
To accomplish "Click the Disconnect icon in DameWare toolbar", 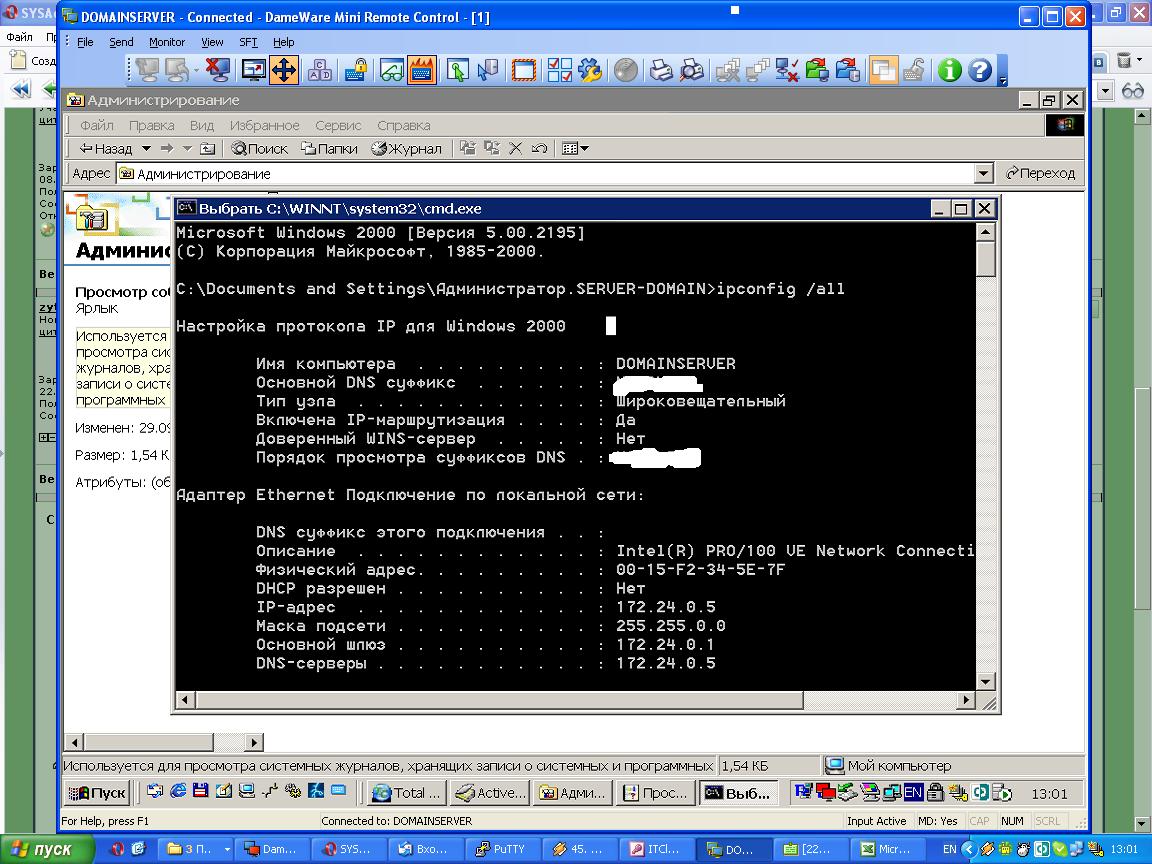I will pyautogui.click(x=217, y=71).
